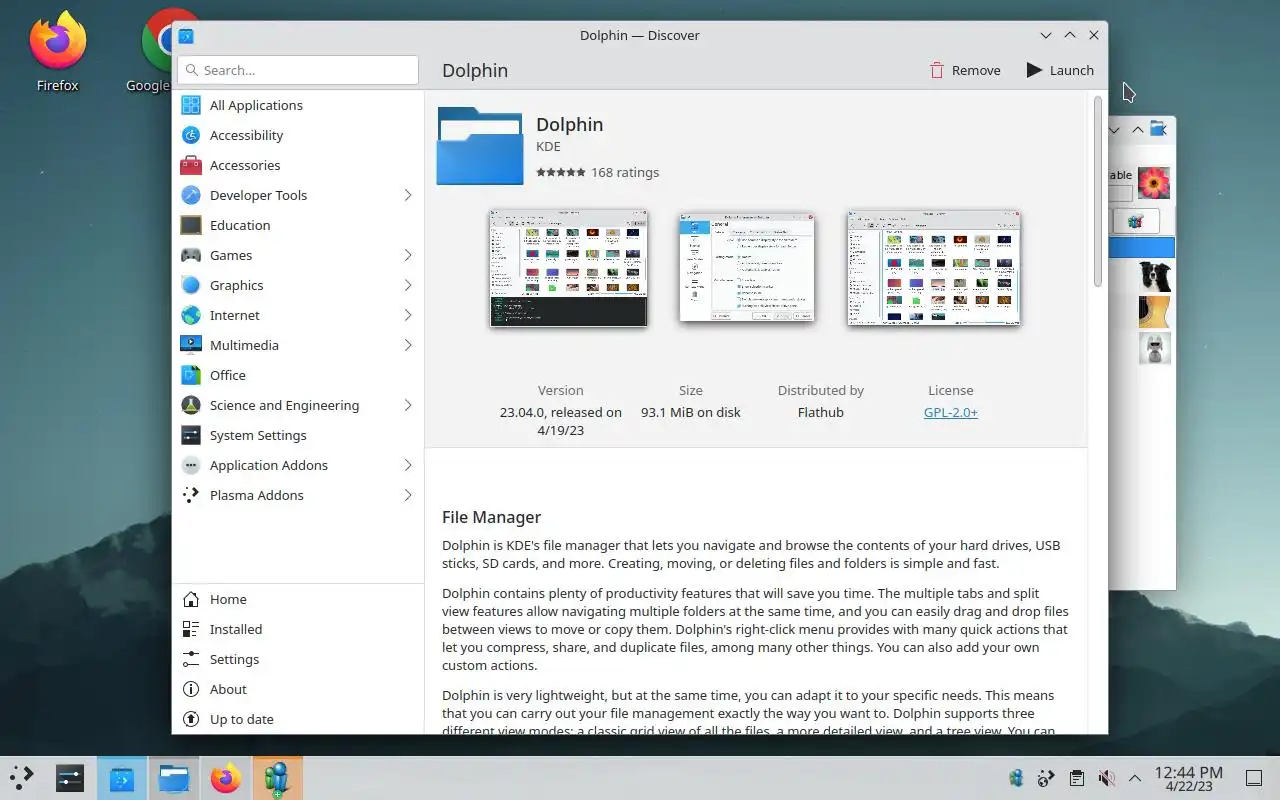The image size is (1280, 800).
Task: Expand Science and Engineering subcategories arrow
Action: coord(408,405)
